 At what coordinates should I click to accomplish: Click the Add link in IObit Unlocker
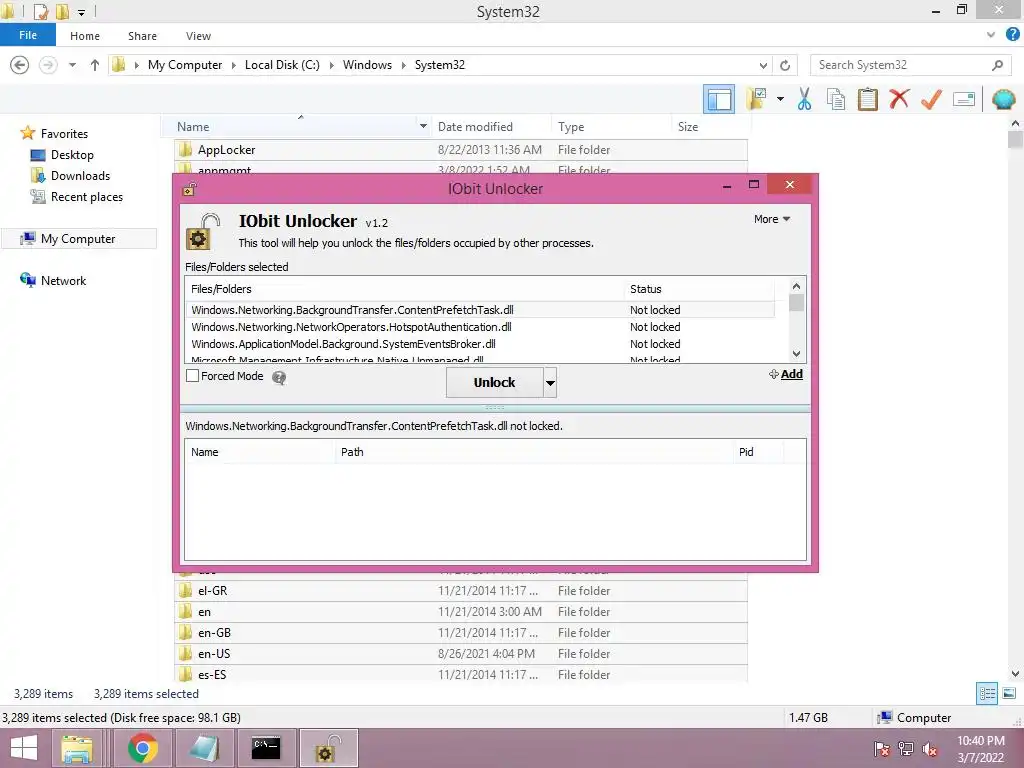(791, 374)
